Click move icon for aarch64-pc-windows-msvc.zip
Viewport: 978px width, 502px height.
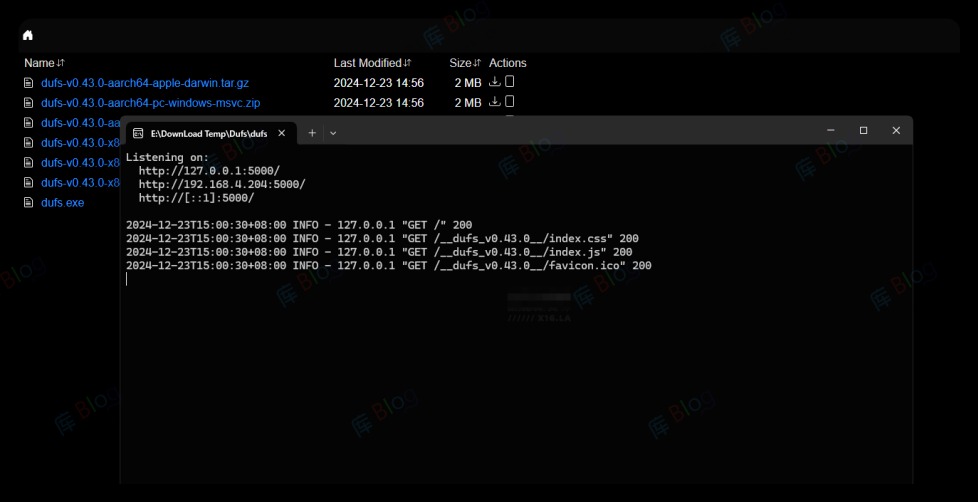coord(510,102)
